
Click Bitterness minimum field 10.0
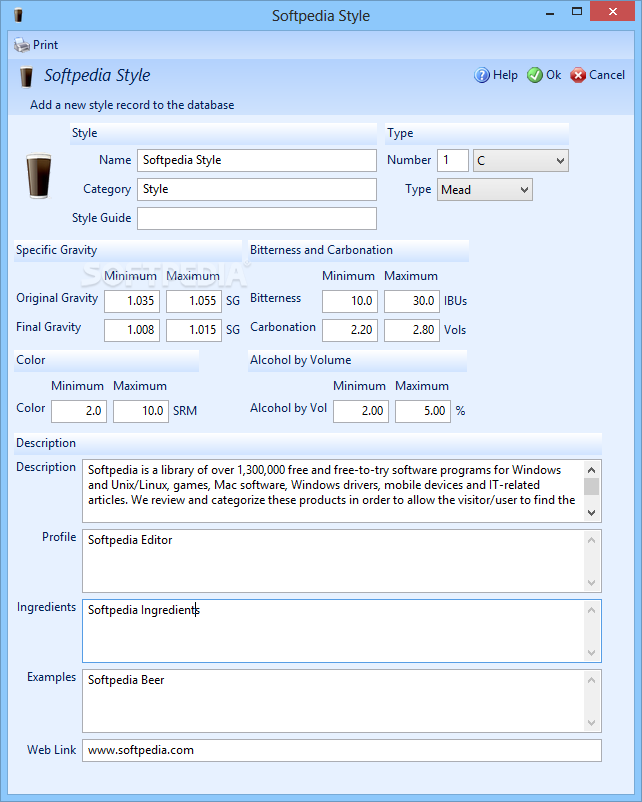[350, 301]
